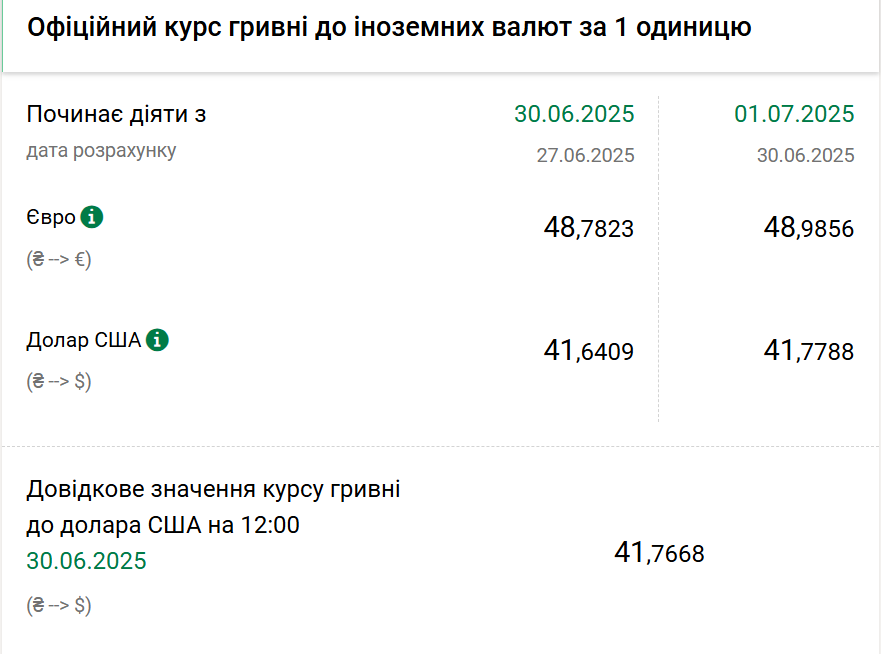Click Довідкове значення курсу гривні text
881x654 pixels.
(214, 489)
